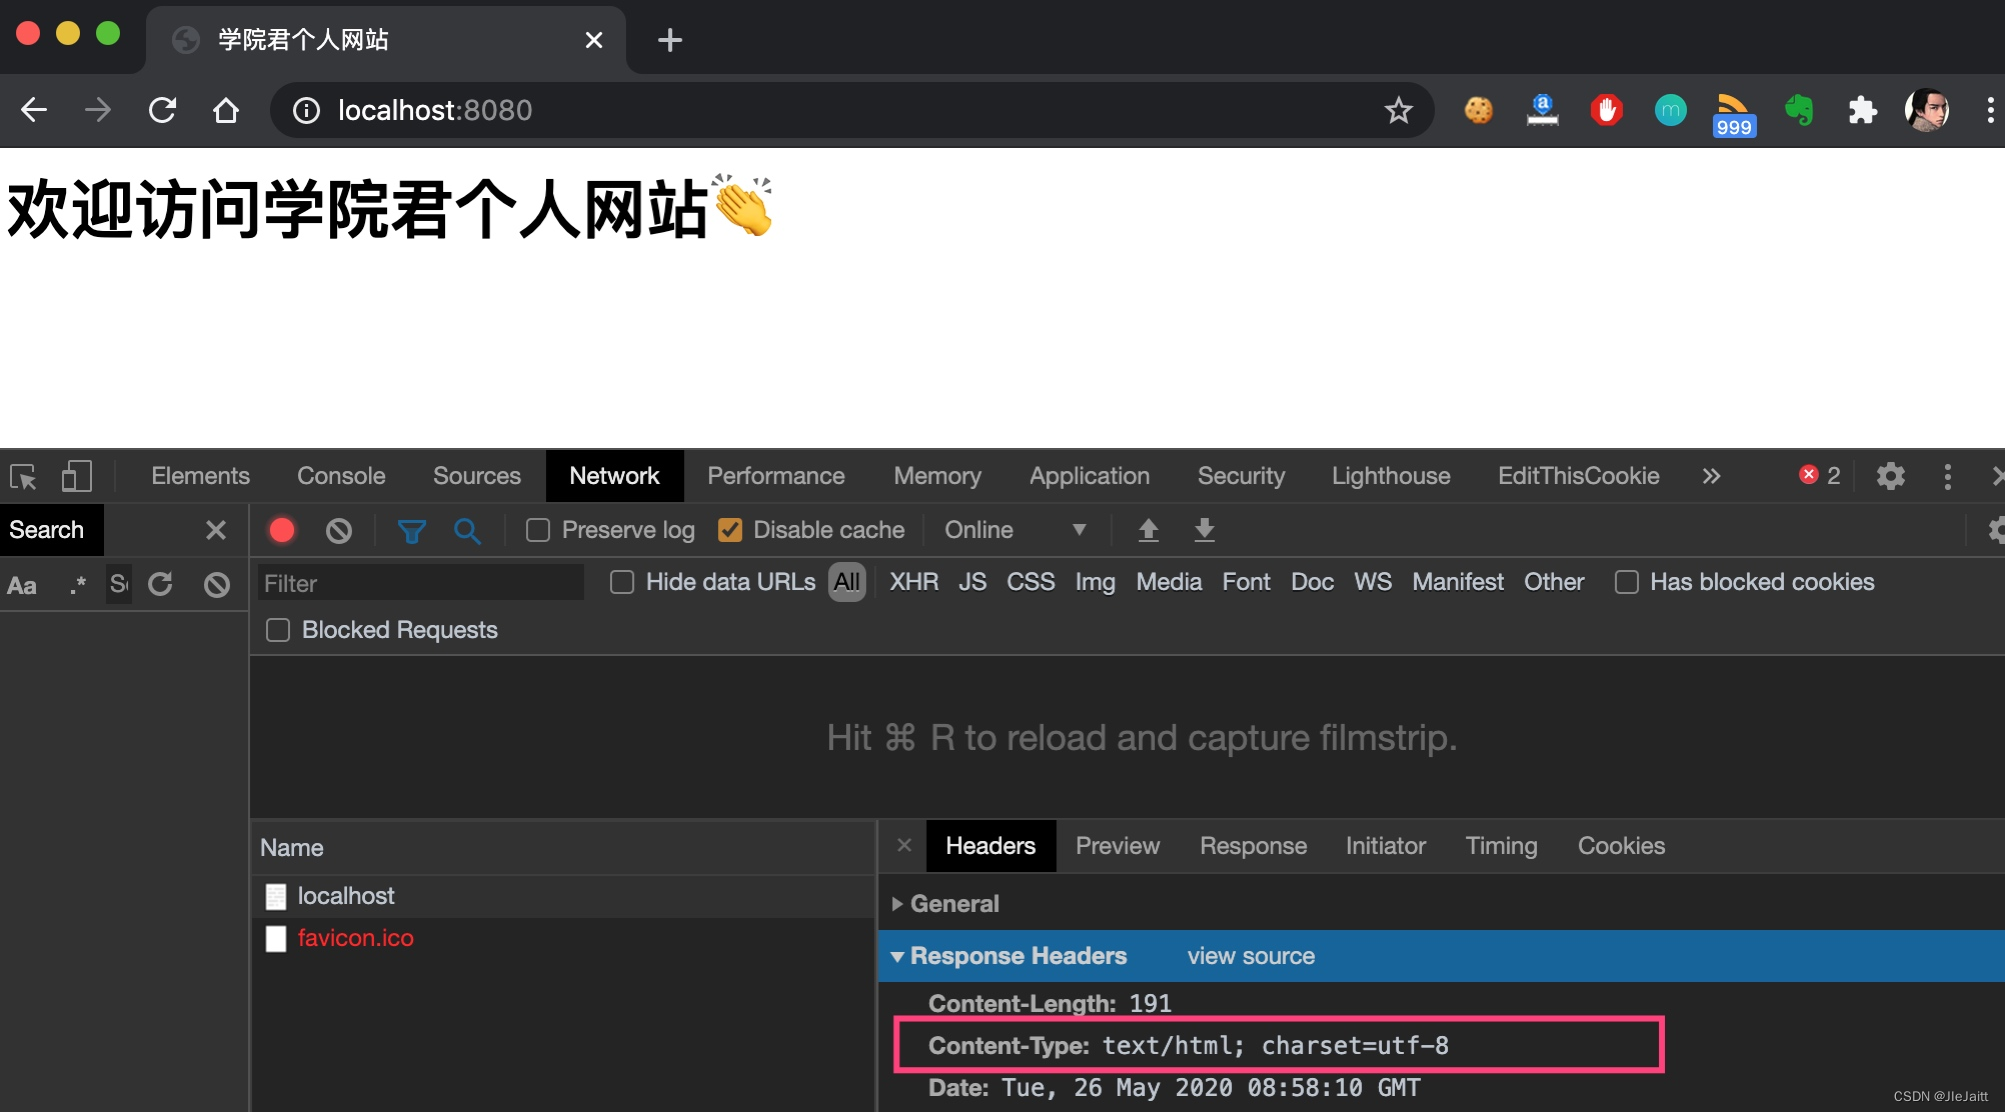Toggle the device toolbar icon

point(76,476)
